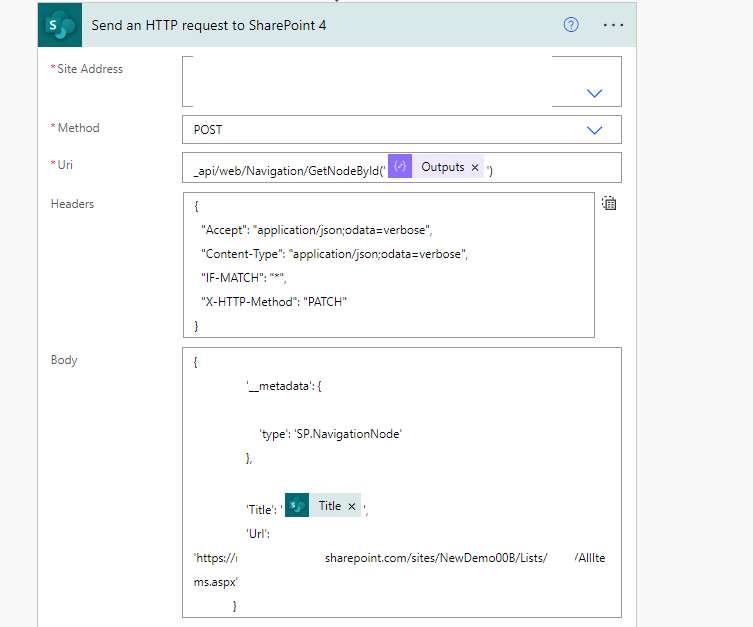Image resolution: width=753 pixels, height=627 pixels.
Task: Open help for the SharePoint HTTP action
Action: pyautogui.click(x=571, y=24)
